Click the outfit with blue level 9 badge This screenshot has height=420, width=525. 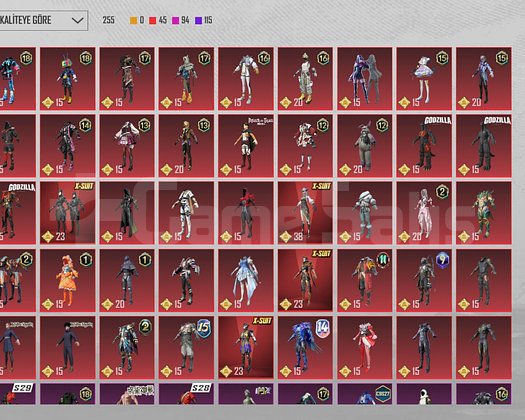point(424,280)
